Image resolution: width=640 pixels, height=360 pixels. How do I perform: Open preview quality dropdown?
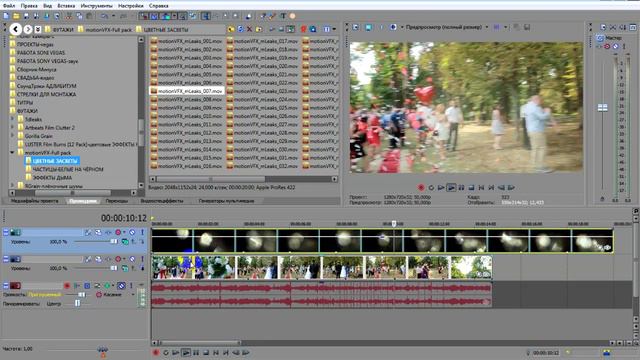point(487,27)
